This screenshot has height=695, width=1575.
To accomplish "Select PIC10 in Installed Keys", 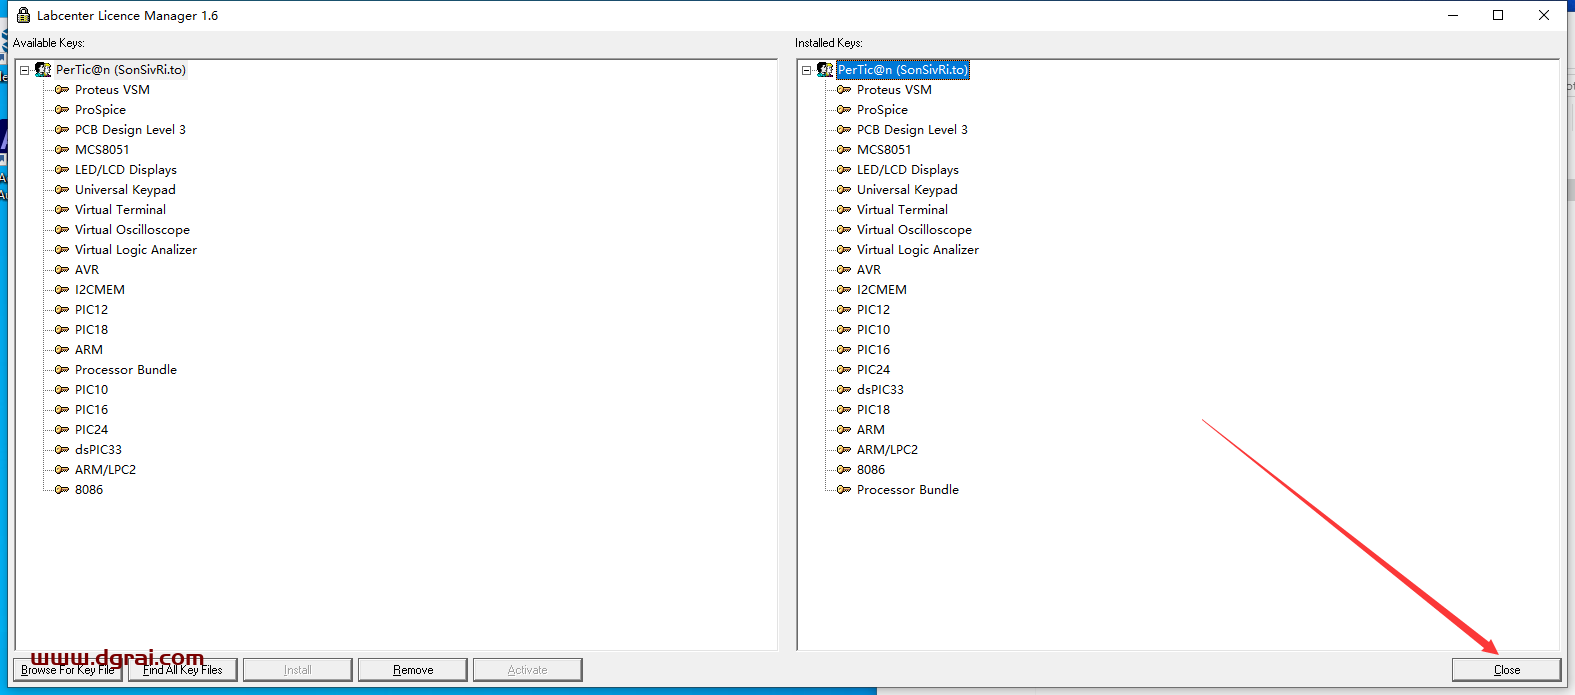I will click(x=873, y=330).
